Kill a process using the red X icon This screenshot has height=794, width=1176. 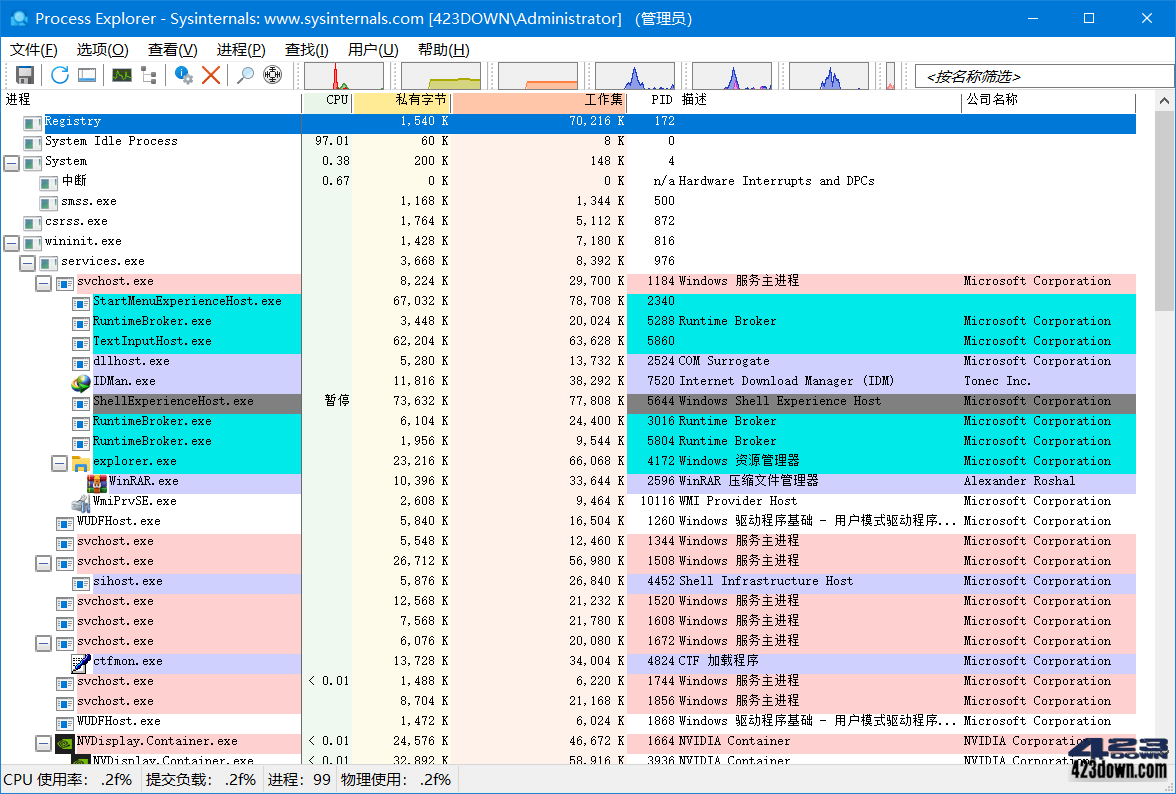(213, 75)
